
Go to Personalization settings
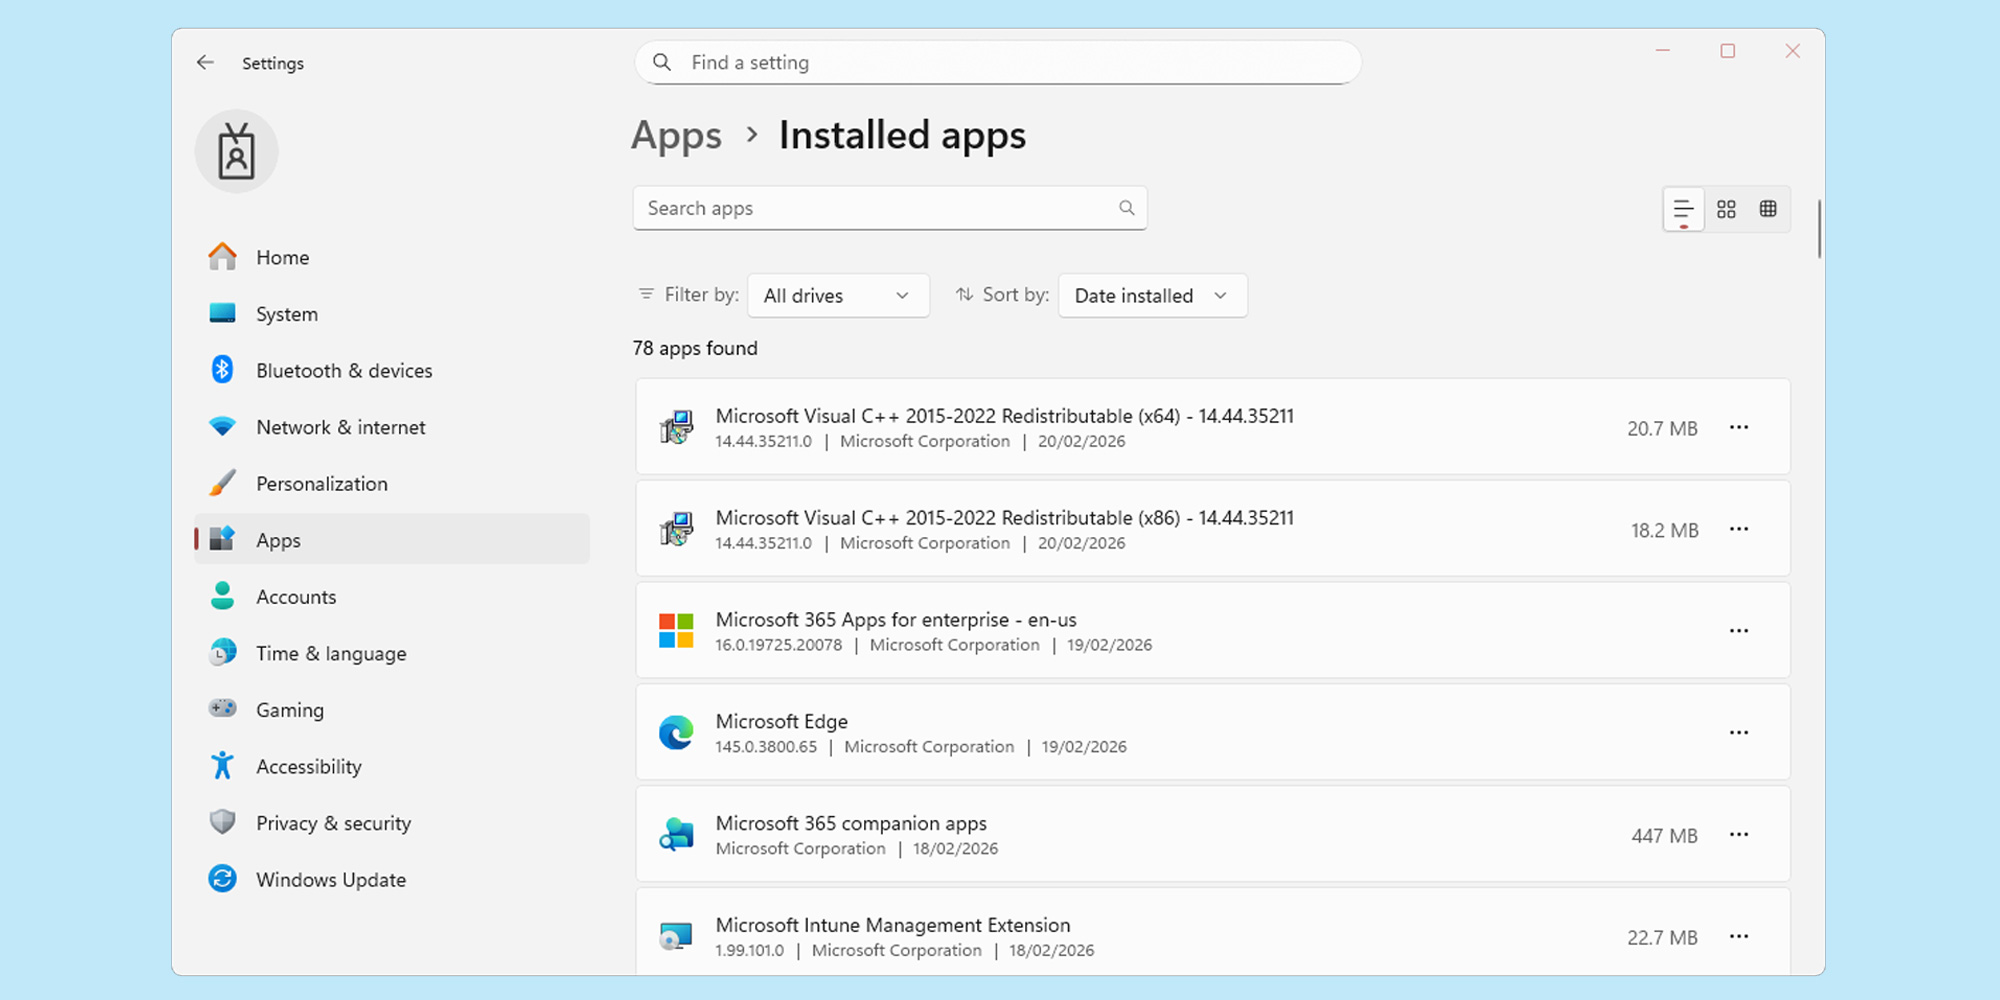click(x=321, y=483)
